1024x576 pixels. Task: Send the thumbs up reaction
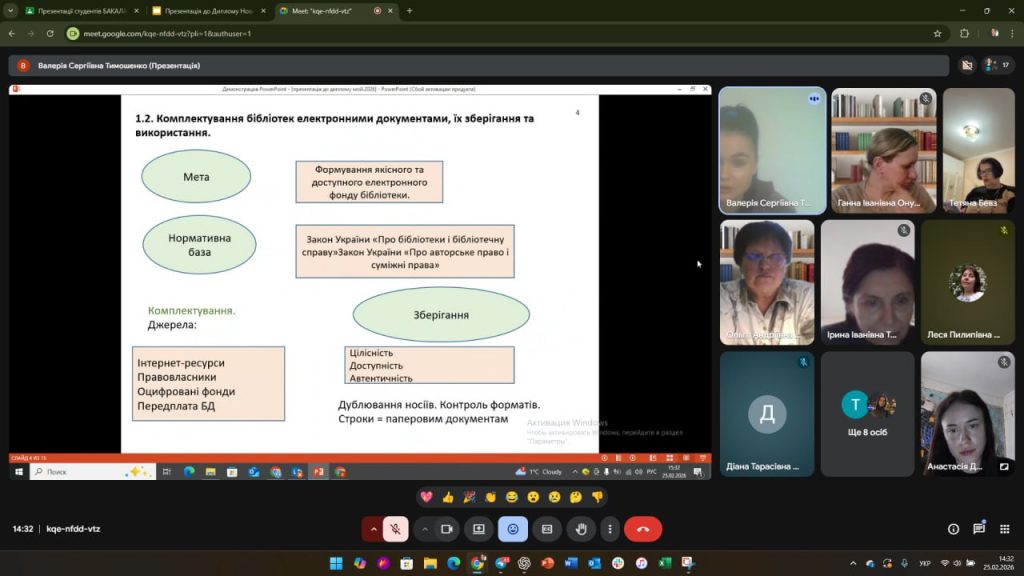(447, 497)
